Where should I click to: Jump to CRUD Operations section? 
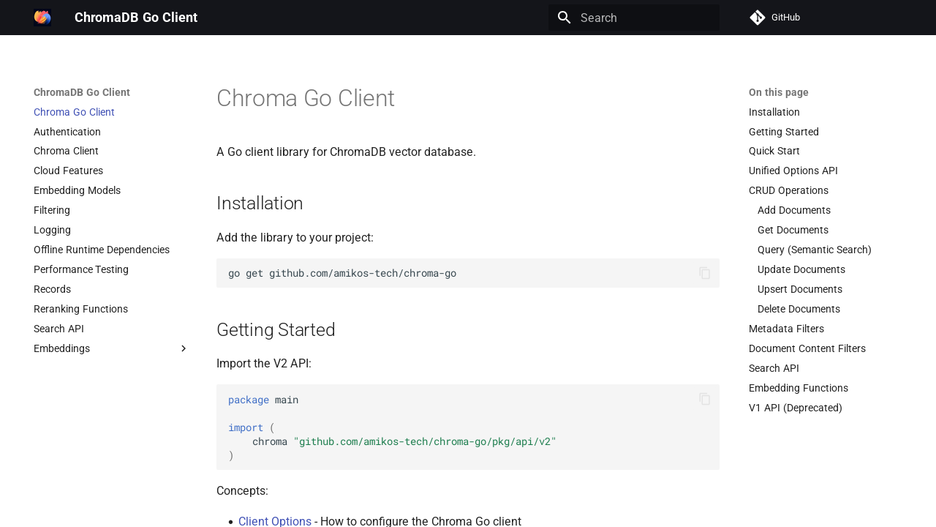point(788,190)
